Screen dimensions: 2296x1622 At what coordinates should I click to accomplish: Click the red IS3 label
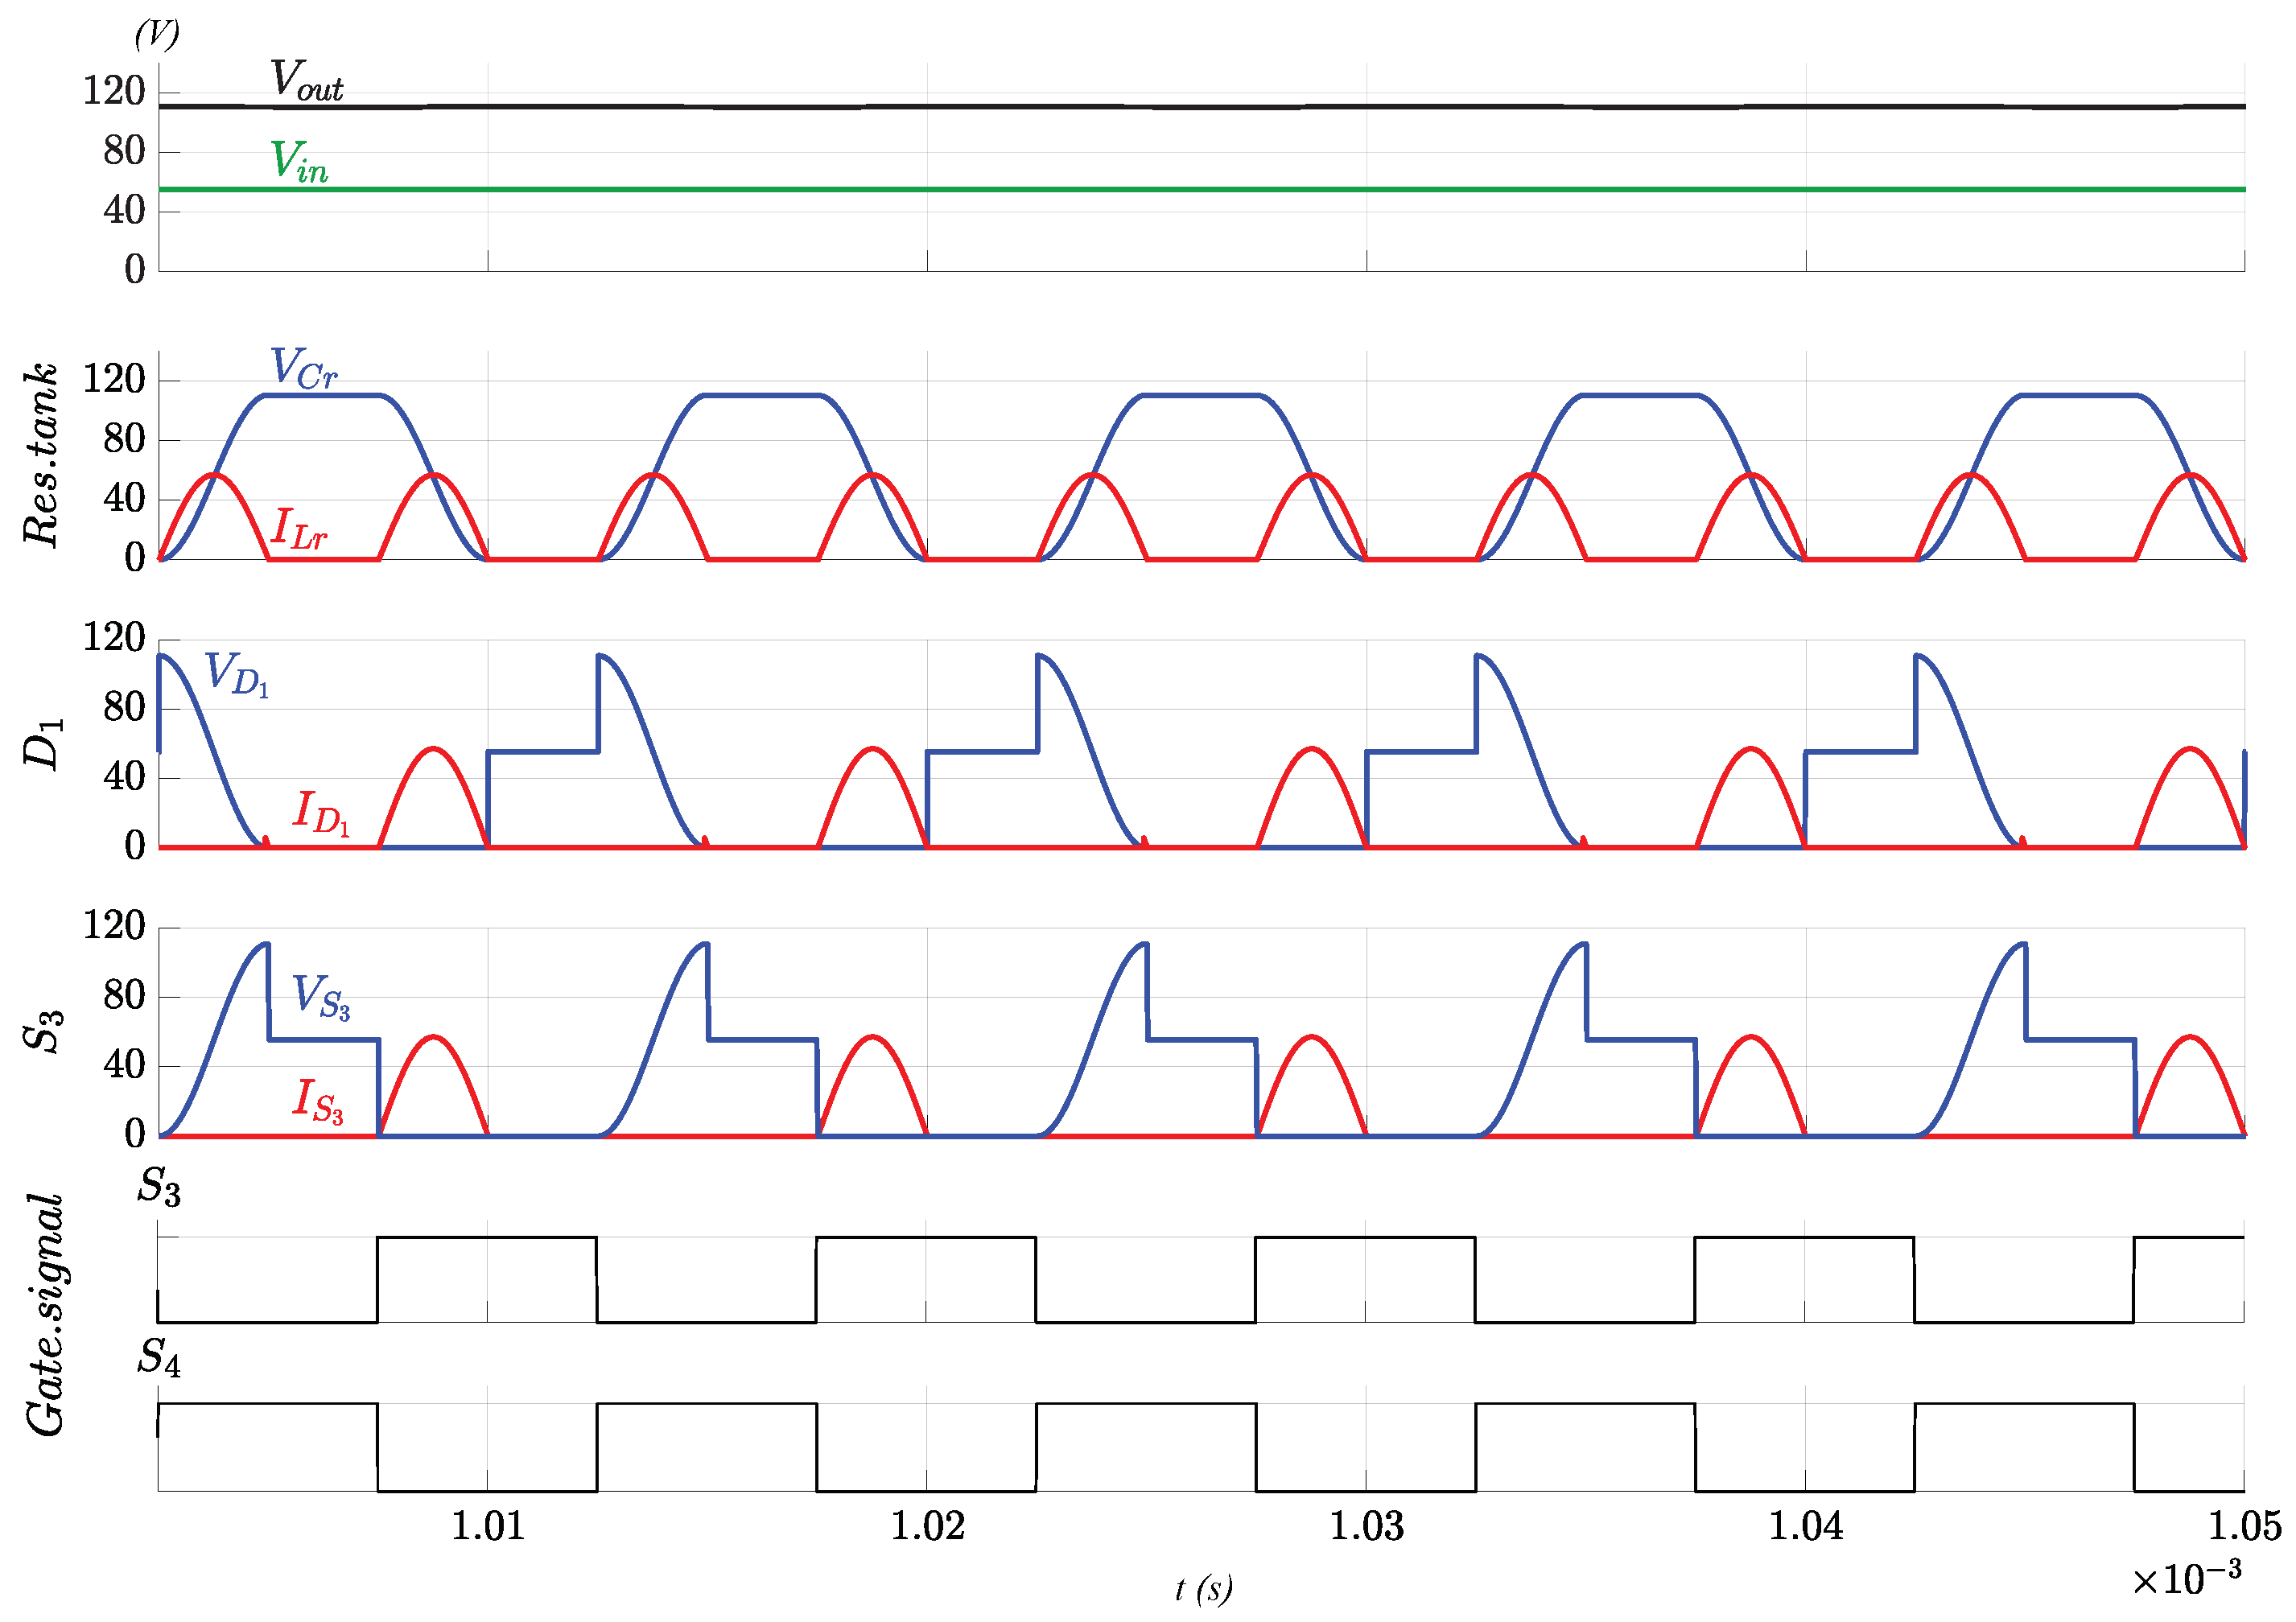coord(318,1101)
